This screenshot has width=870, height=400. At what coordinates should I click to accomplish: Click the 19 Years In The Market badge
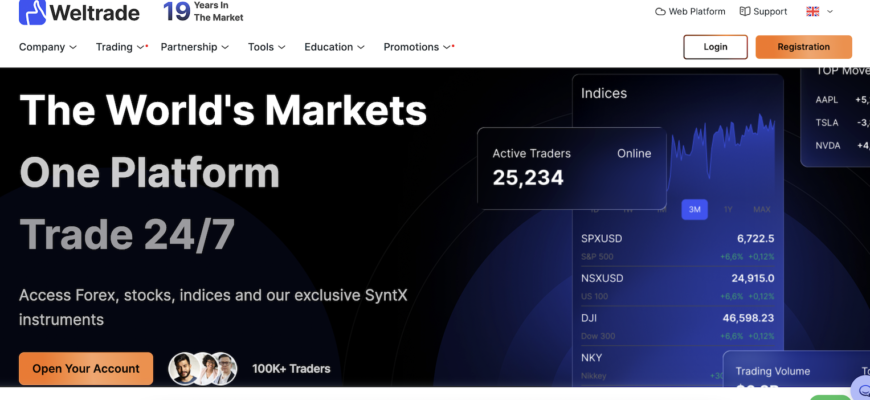point(203,12)
